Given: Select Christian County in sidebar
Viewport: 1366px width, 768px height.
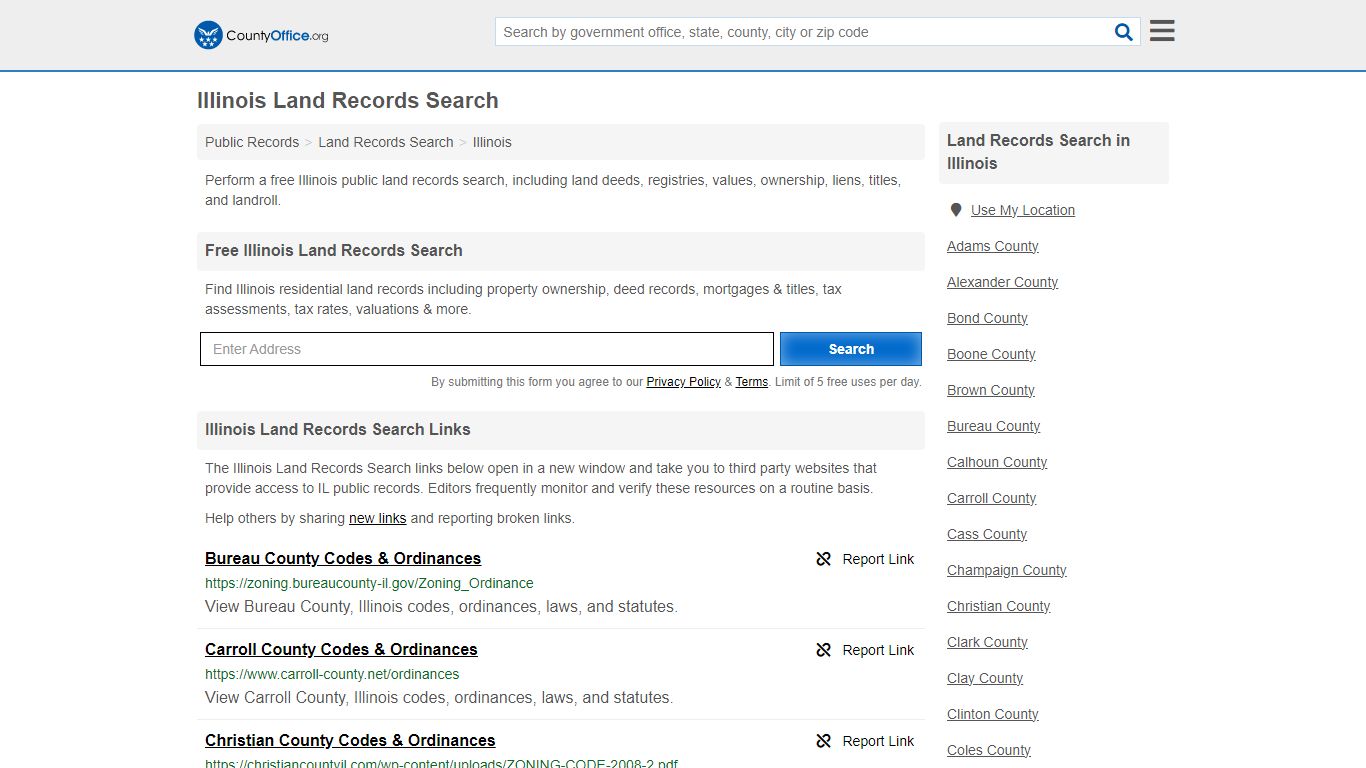Looking at the screenshot, I should coord(998,606).
